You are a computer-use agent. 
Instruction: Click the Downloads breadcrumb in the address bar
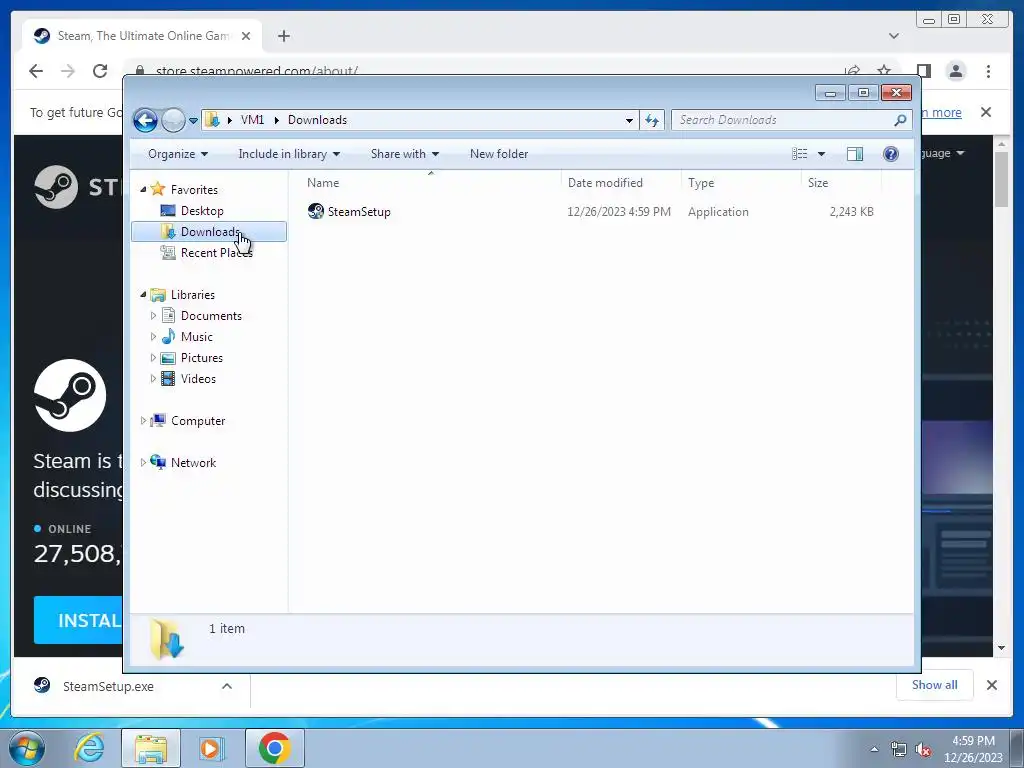coord(317,120)
